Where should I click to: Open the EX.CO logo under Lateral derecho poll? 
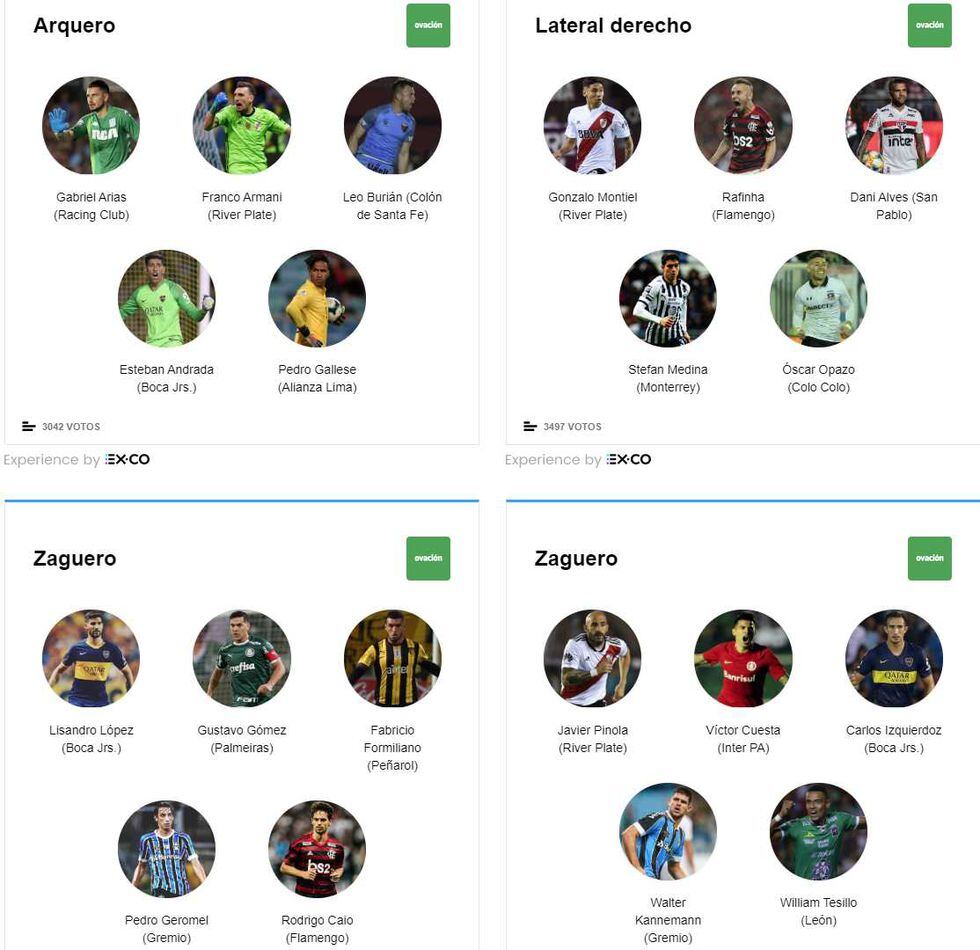pos(629,459)
